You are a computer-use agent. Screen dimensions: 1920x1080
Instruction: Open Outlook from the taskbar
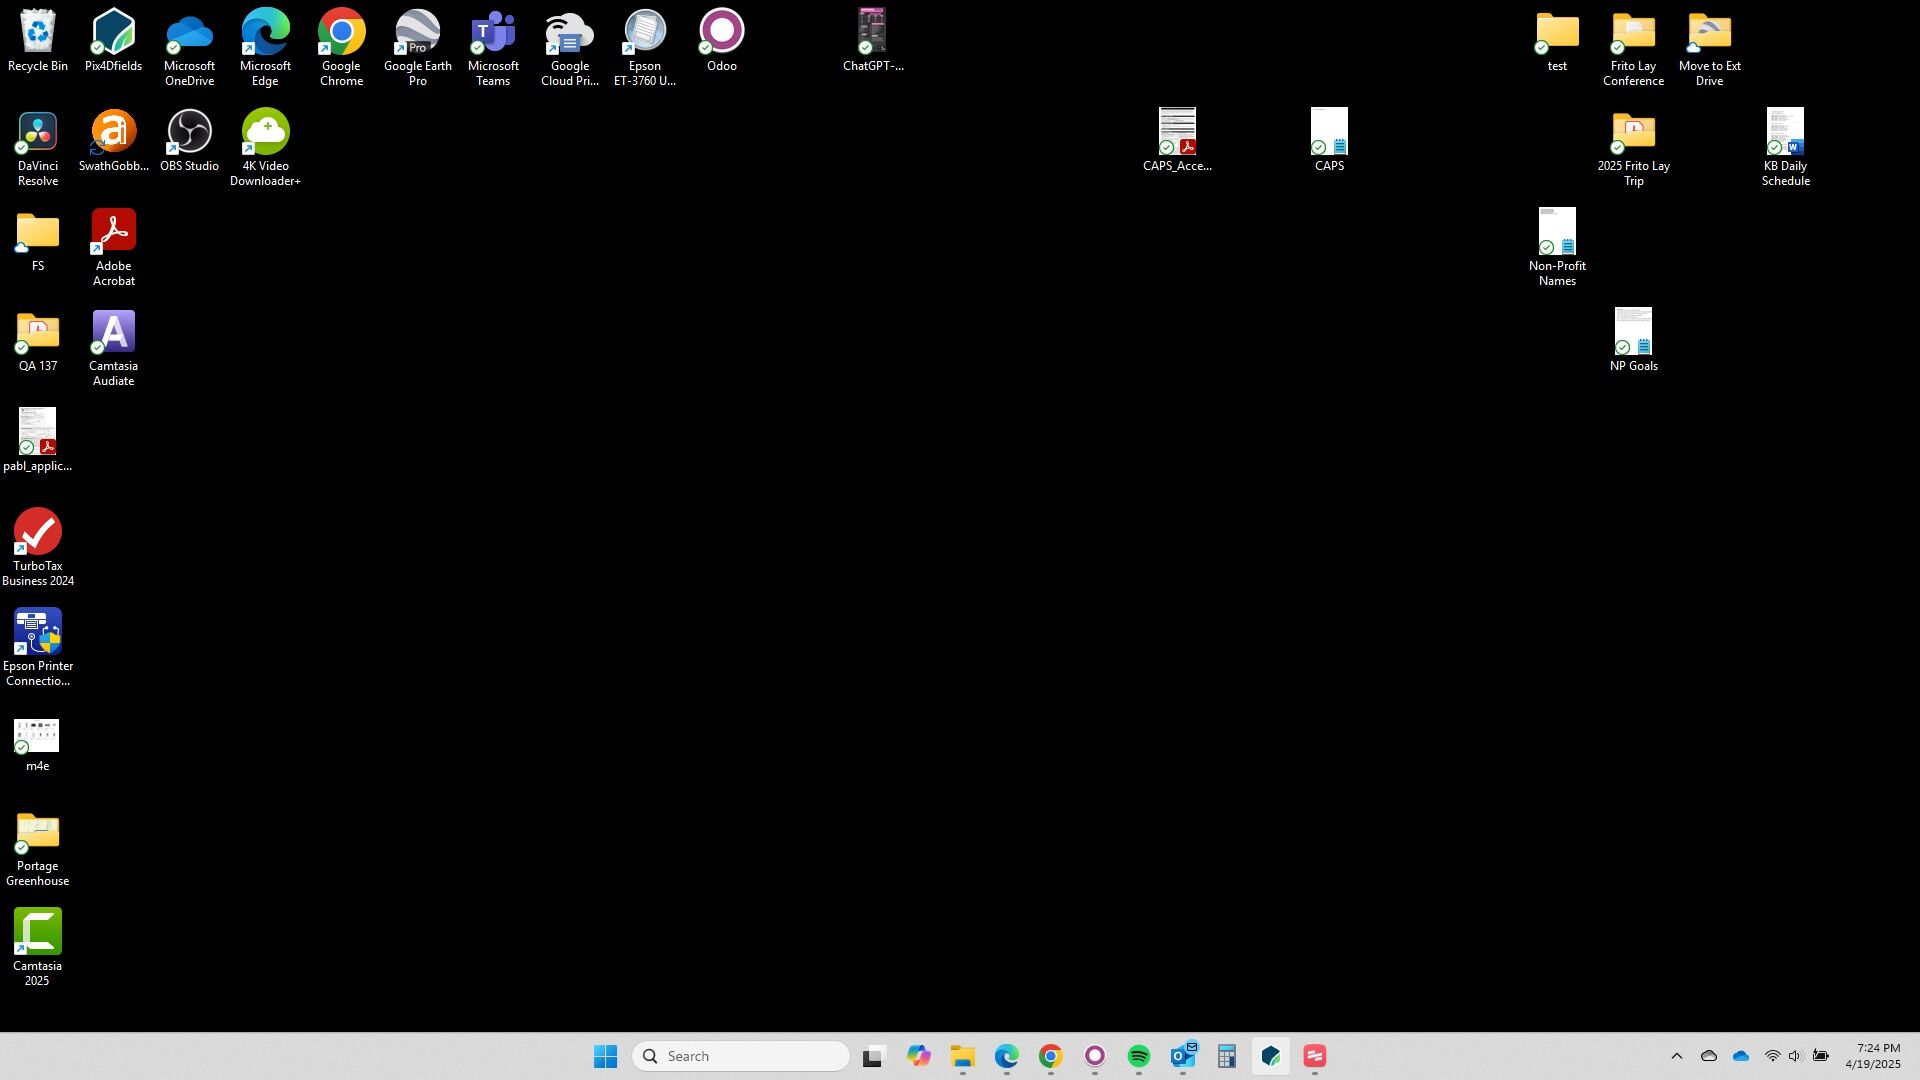(x=1183, y=1057)
